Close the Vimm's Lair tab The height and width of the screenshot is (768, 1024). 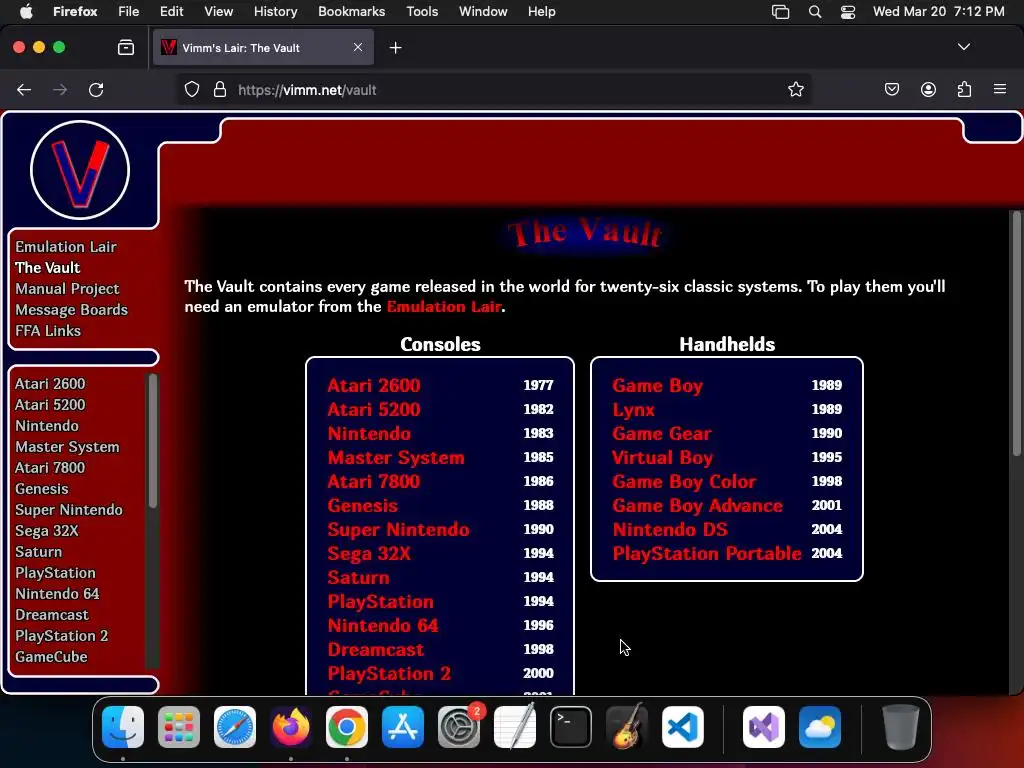[358, 47]
